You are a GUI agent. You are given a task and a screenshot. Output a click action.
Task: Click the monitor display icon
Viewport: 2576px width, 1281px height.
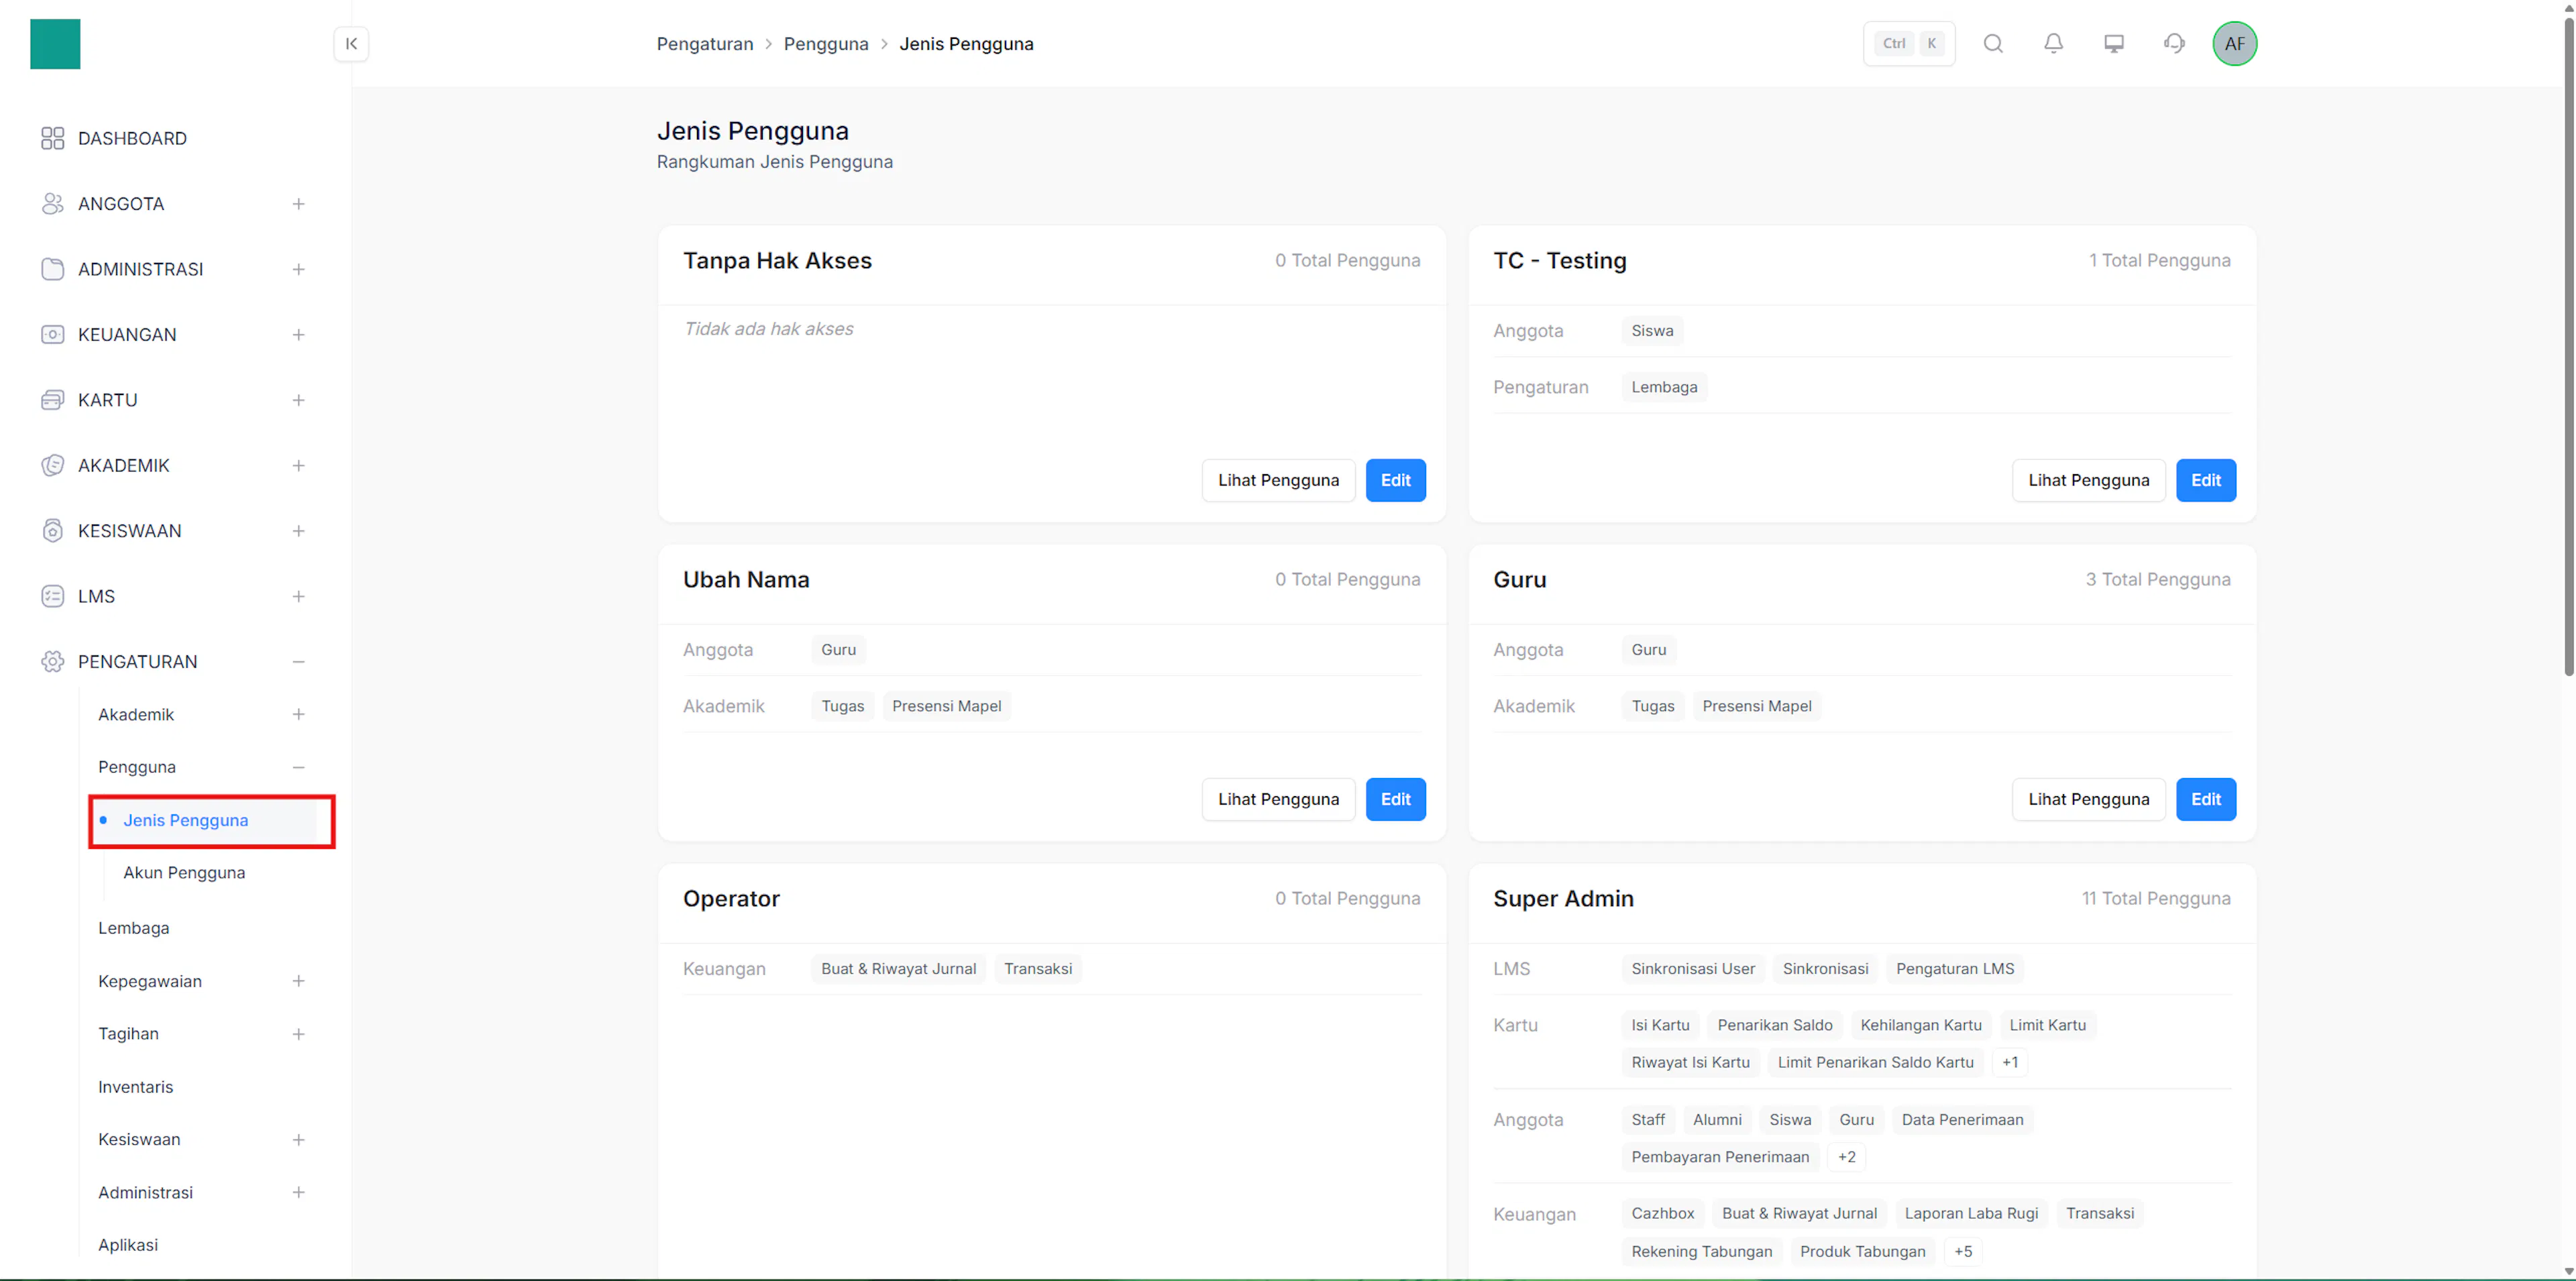click(2114, 44)
